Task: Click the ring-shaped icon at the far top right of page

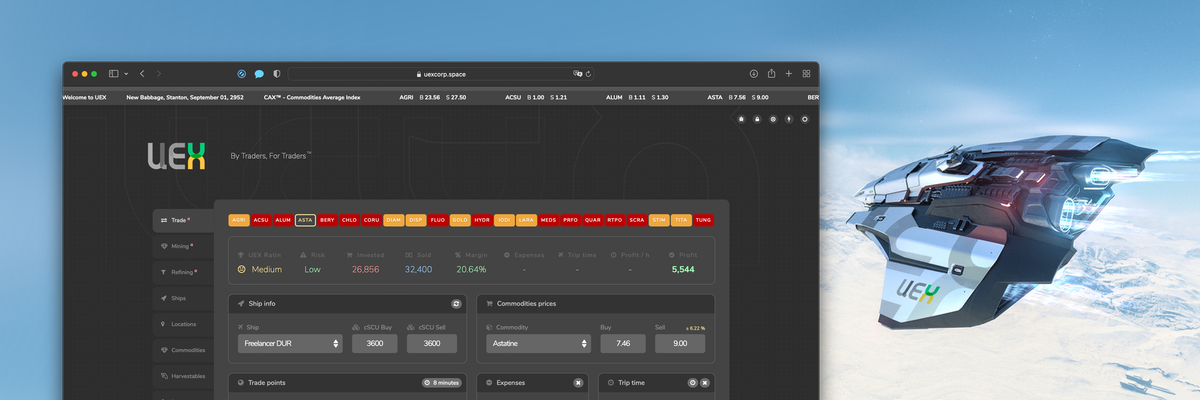Action: pos(805,119)
